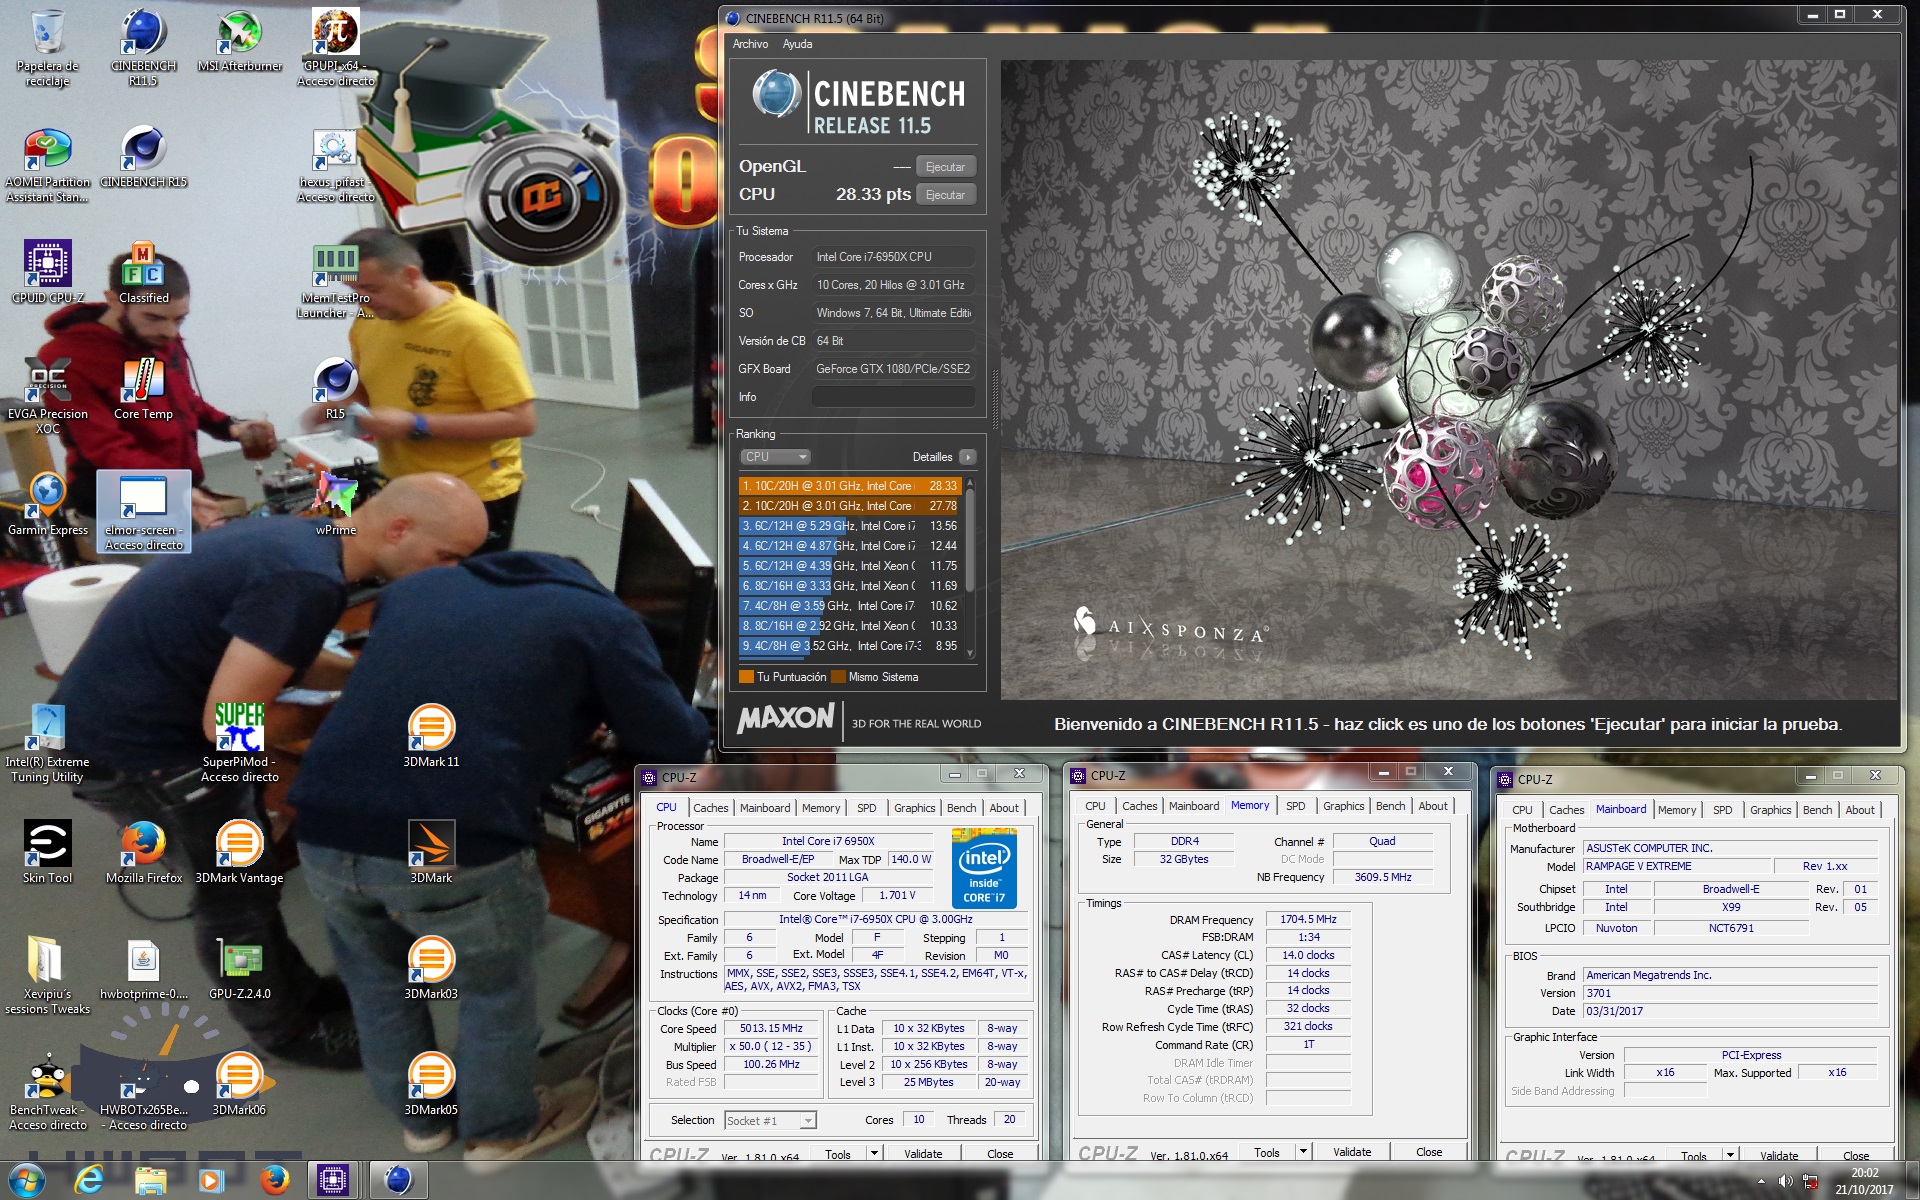The height and width of the screenshot is (1200, 1920).
Task: Click the Tu Puntuación orange legend swatch
Action: pos(746,677)
